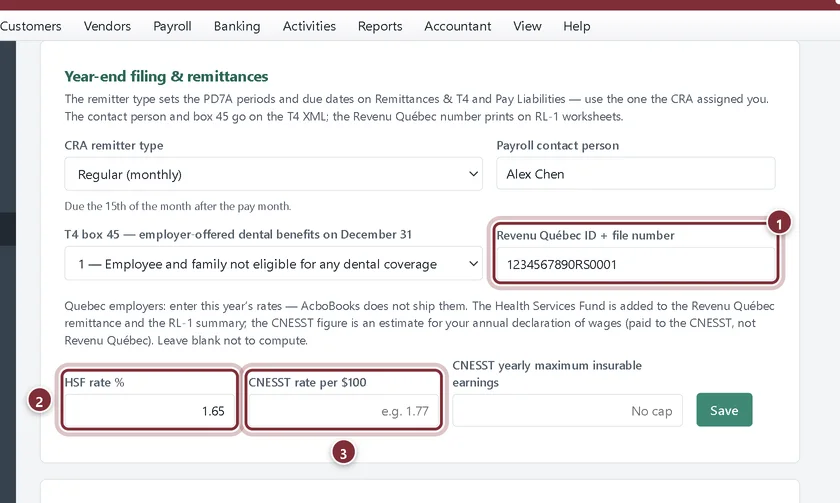Focus the CNESST rate per $100 field
Image resolution: width=840 pixels, height=503 pixels.
point(343,411)
